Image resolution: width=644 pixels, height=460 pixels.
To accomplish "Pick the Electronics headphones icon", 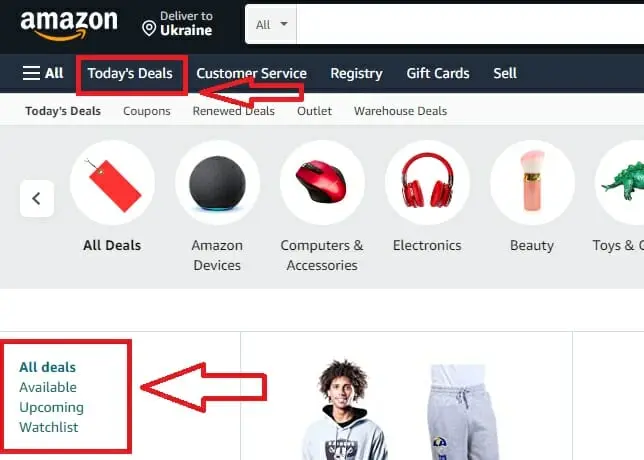I will pos(427,182).
